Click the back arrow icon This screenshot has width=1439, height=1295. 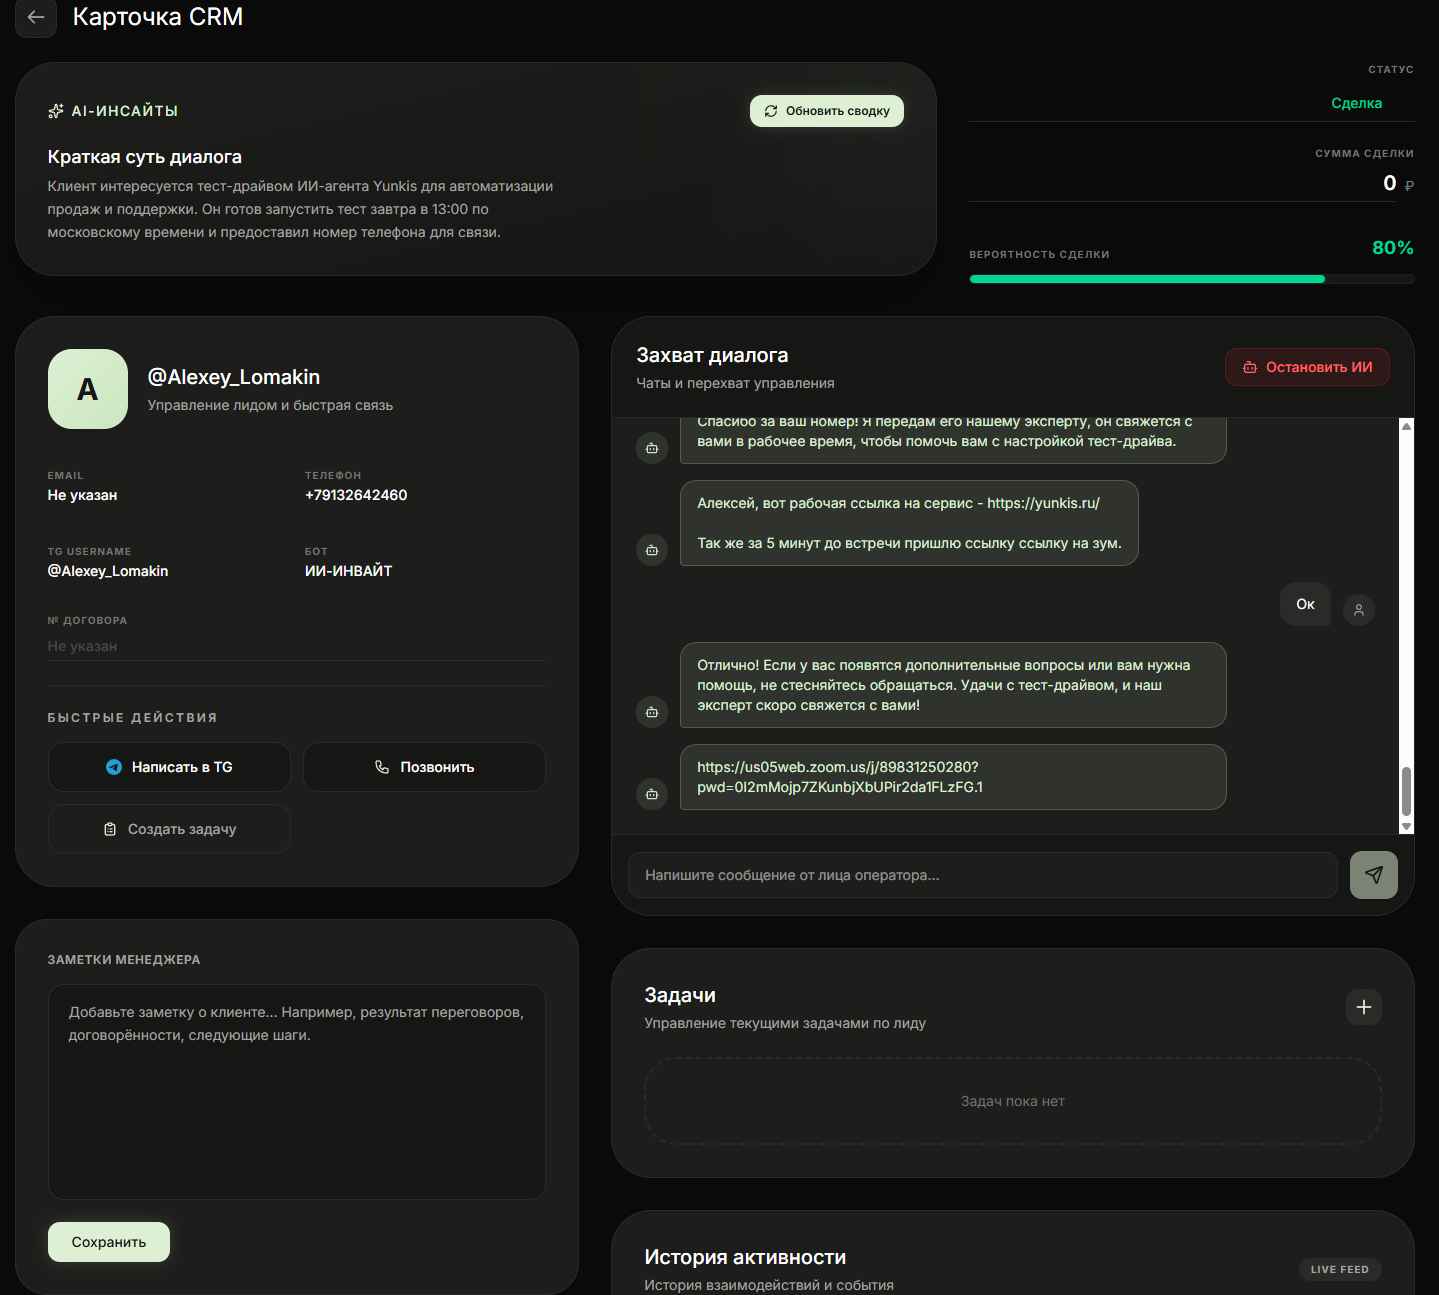click(x=36, y=17)
